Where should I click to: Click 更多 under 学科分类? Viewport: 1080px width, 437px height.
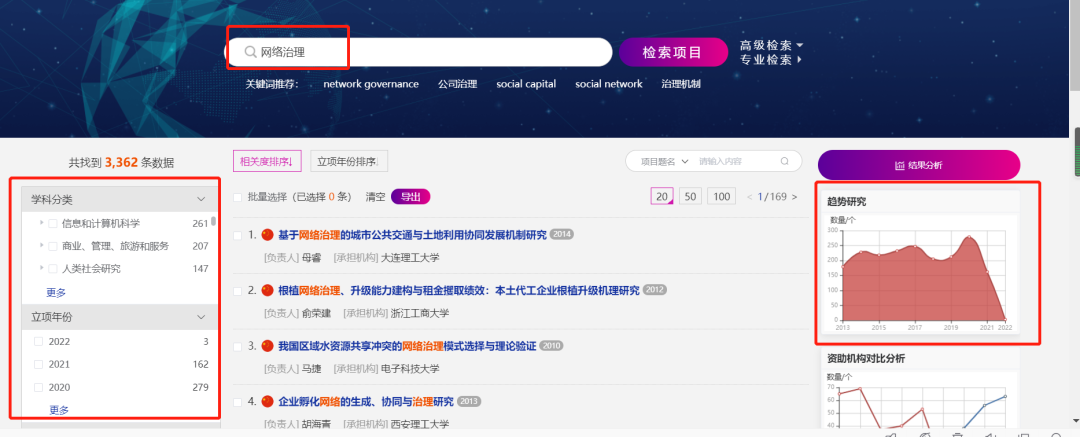coord(56,292)
